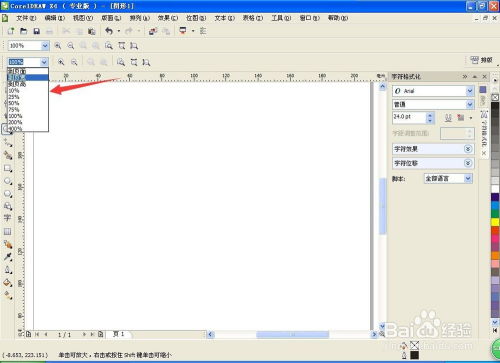Choose 10% in the zoom list

click(x=28, y=91)
